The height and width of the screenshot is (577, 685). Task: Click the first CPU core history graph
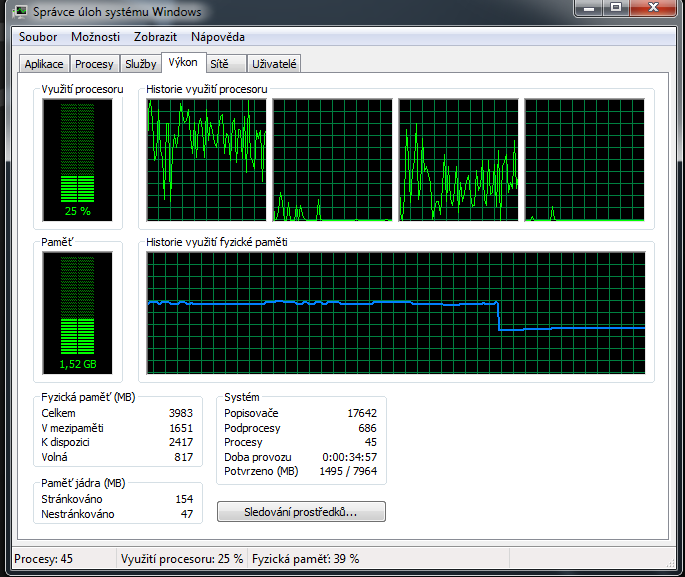click(206, 160)
